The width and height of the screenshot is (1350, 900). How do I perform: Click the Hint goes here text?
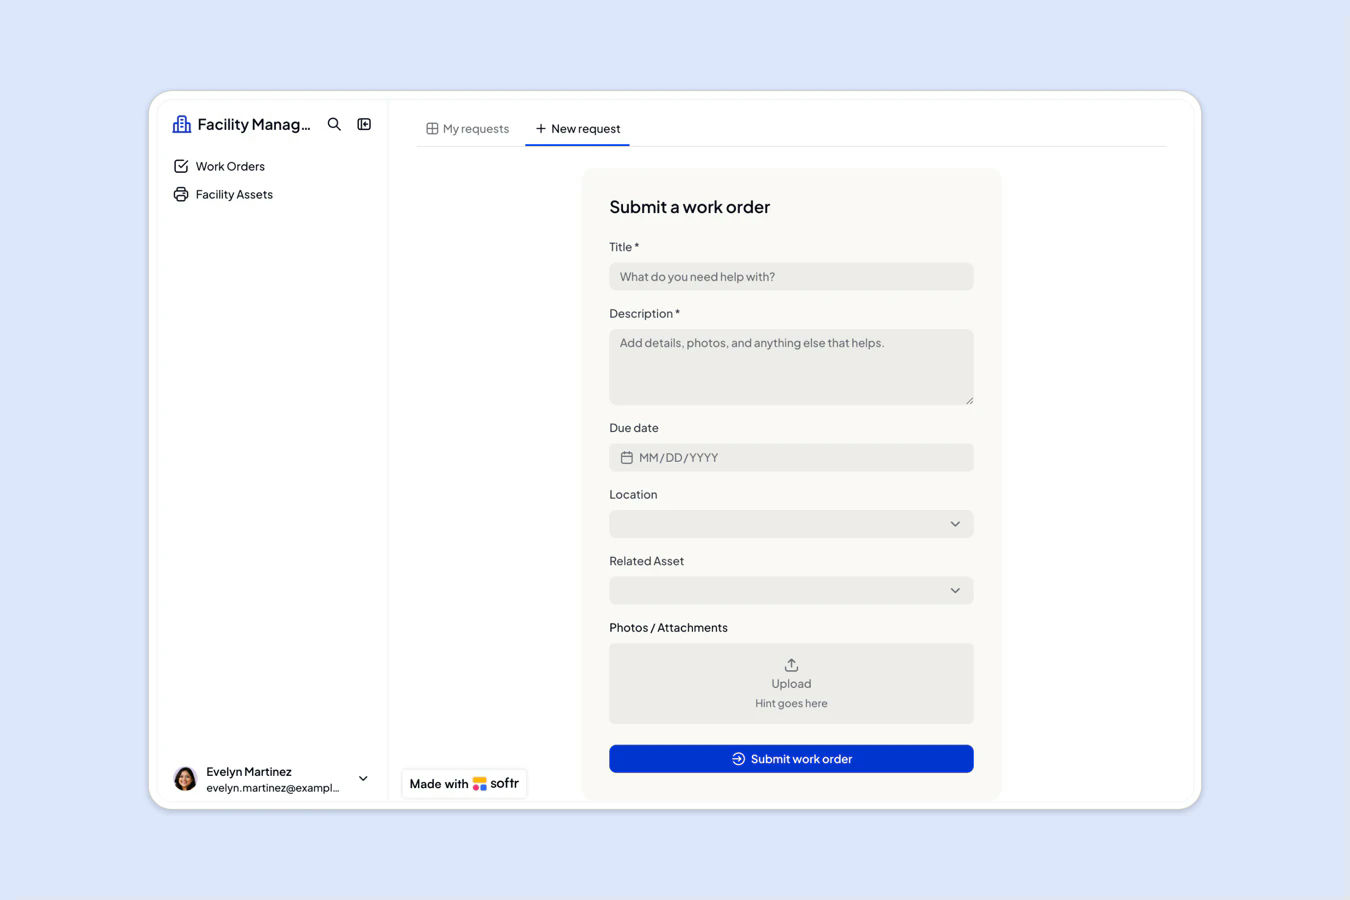[x=791, y=704]
